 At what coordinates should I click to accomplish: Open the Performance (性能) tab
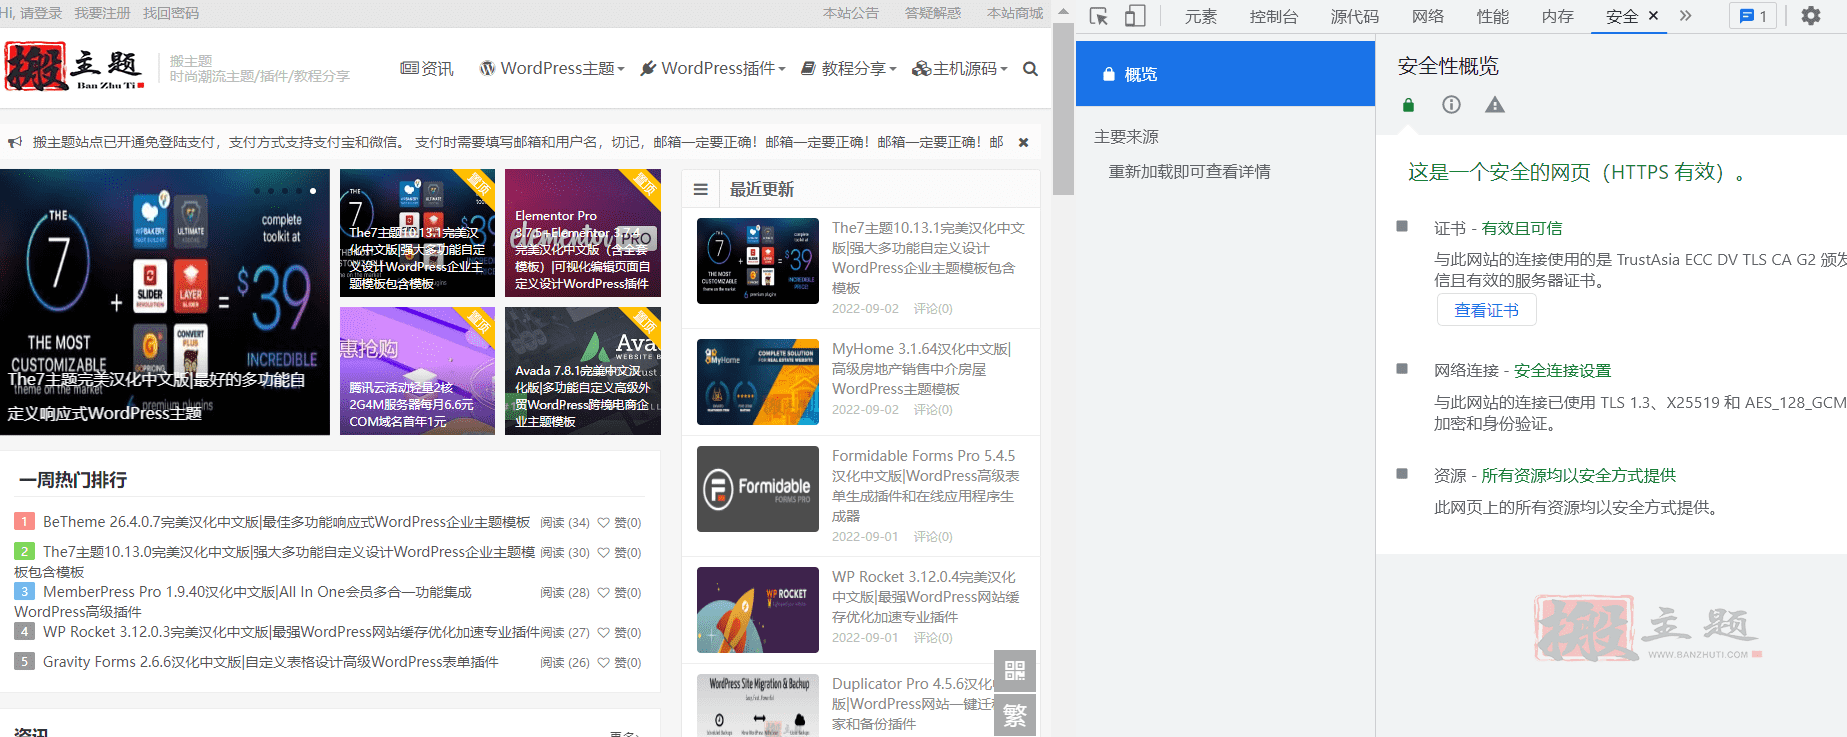pyautogui.click(x=1492, y=16)
